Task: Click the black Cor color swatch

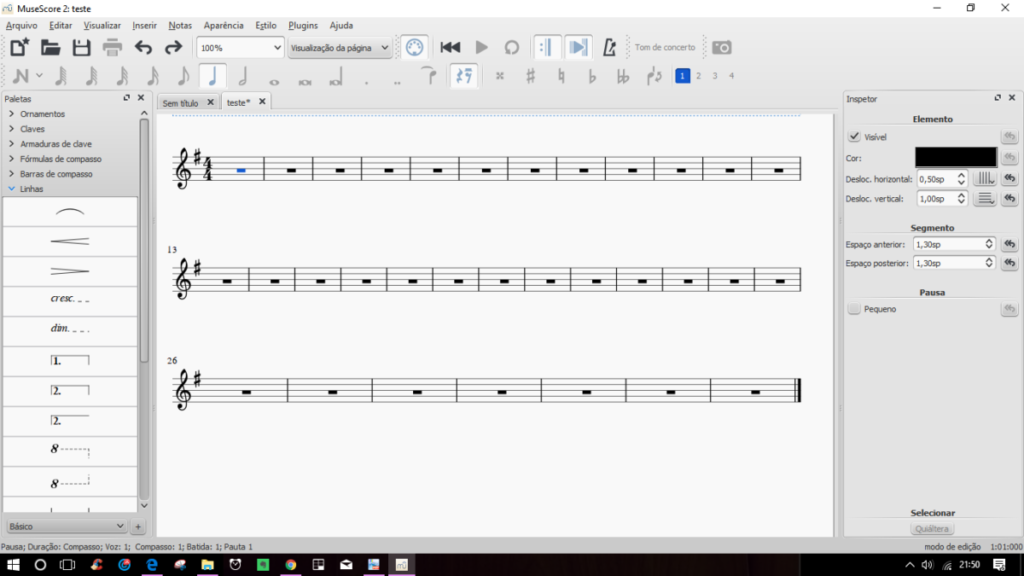Action: [x=955, y=157]
